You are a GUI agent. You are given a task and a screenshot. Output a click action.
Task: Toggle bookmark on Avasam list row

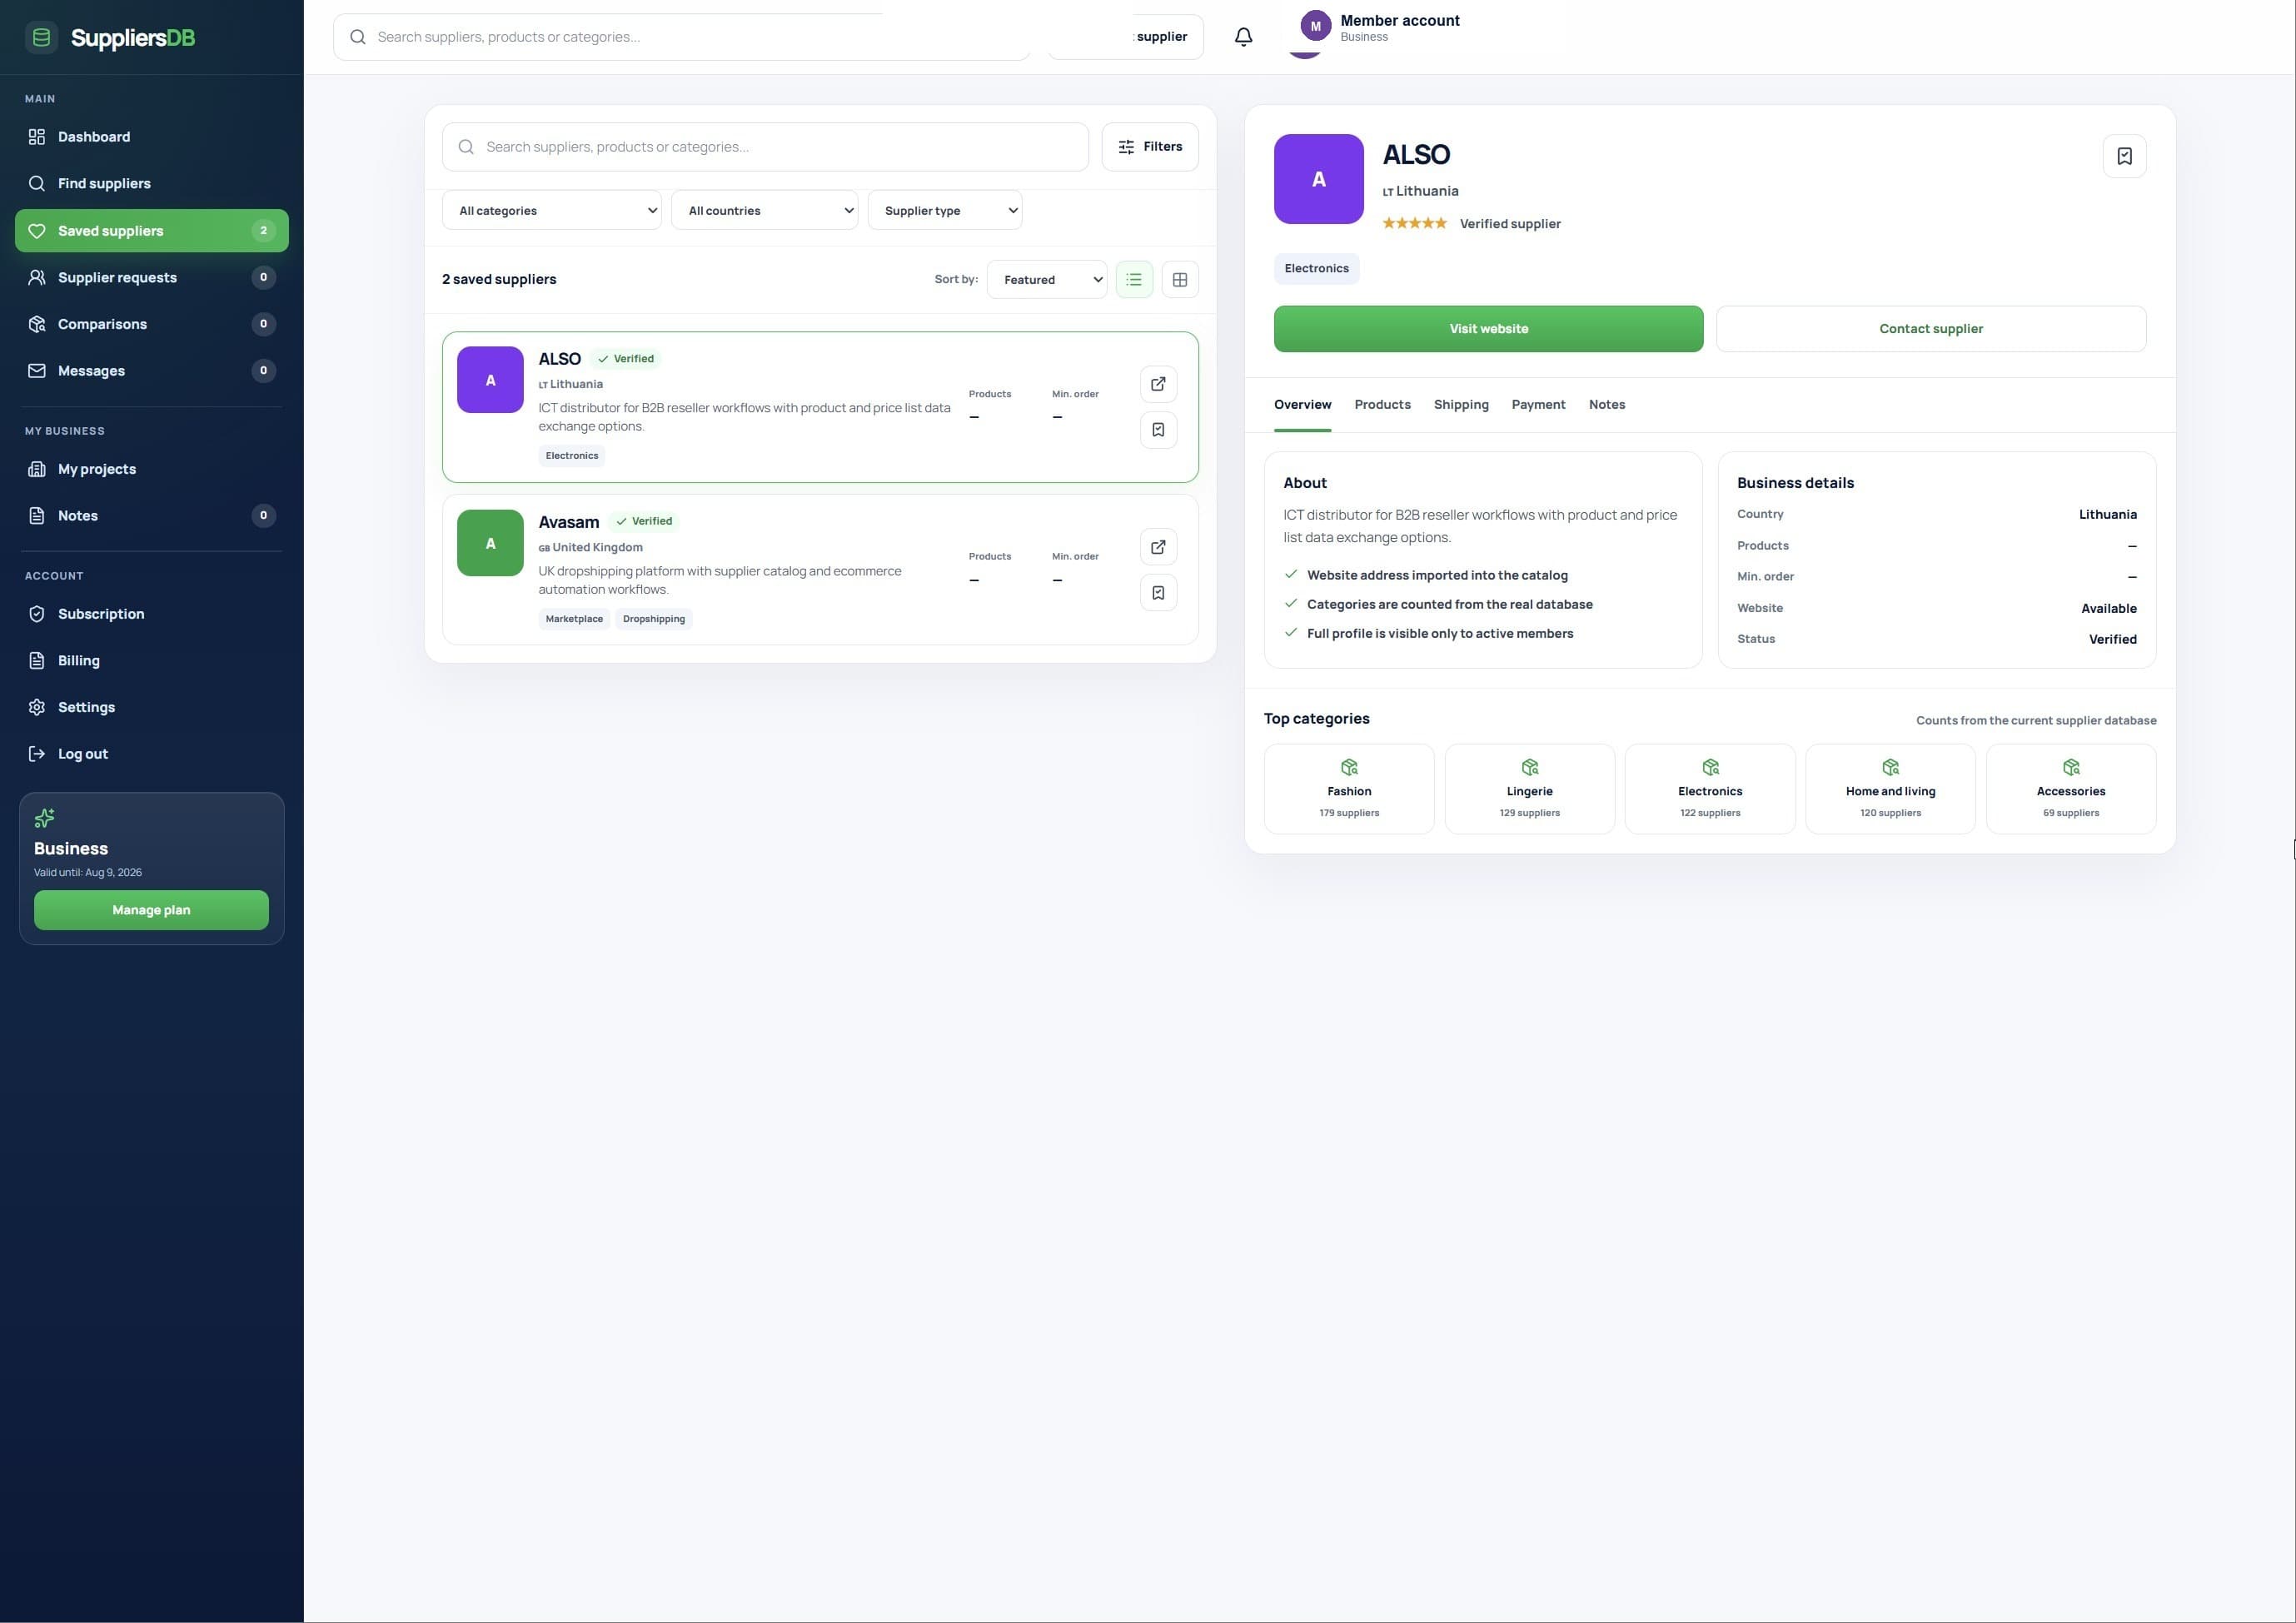point(1158,593)
